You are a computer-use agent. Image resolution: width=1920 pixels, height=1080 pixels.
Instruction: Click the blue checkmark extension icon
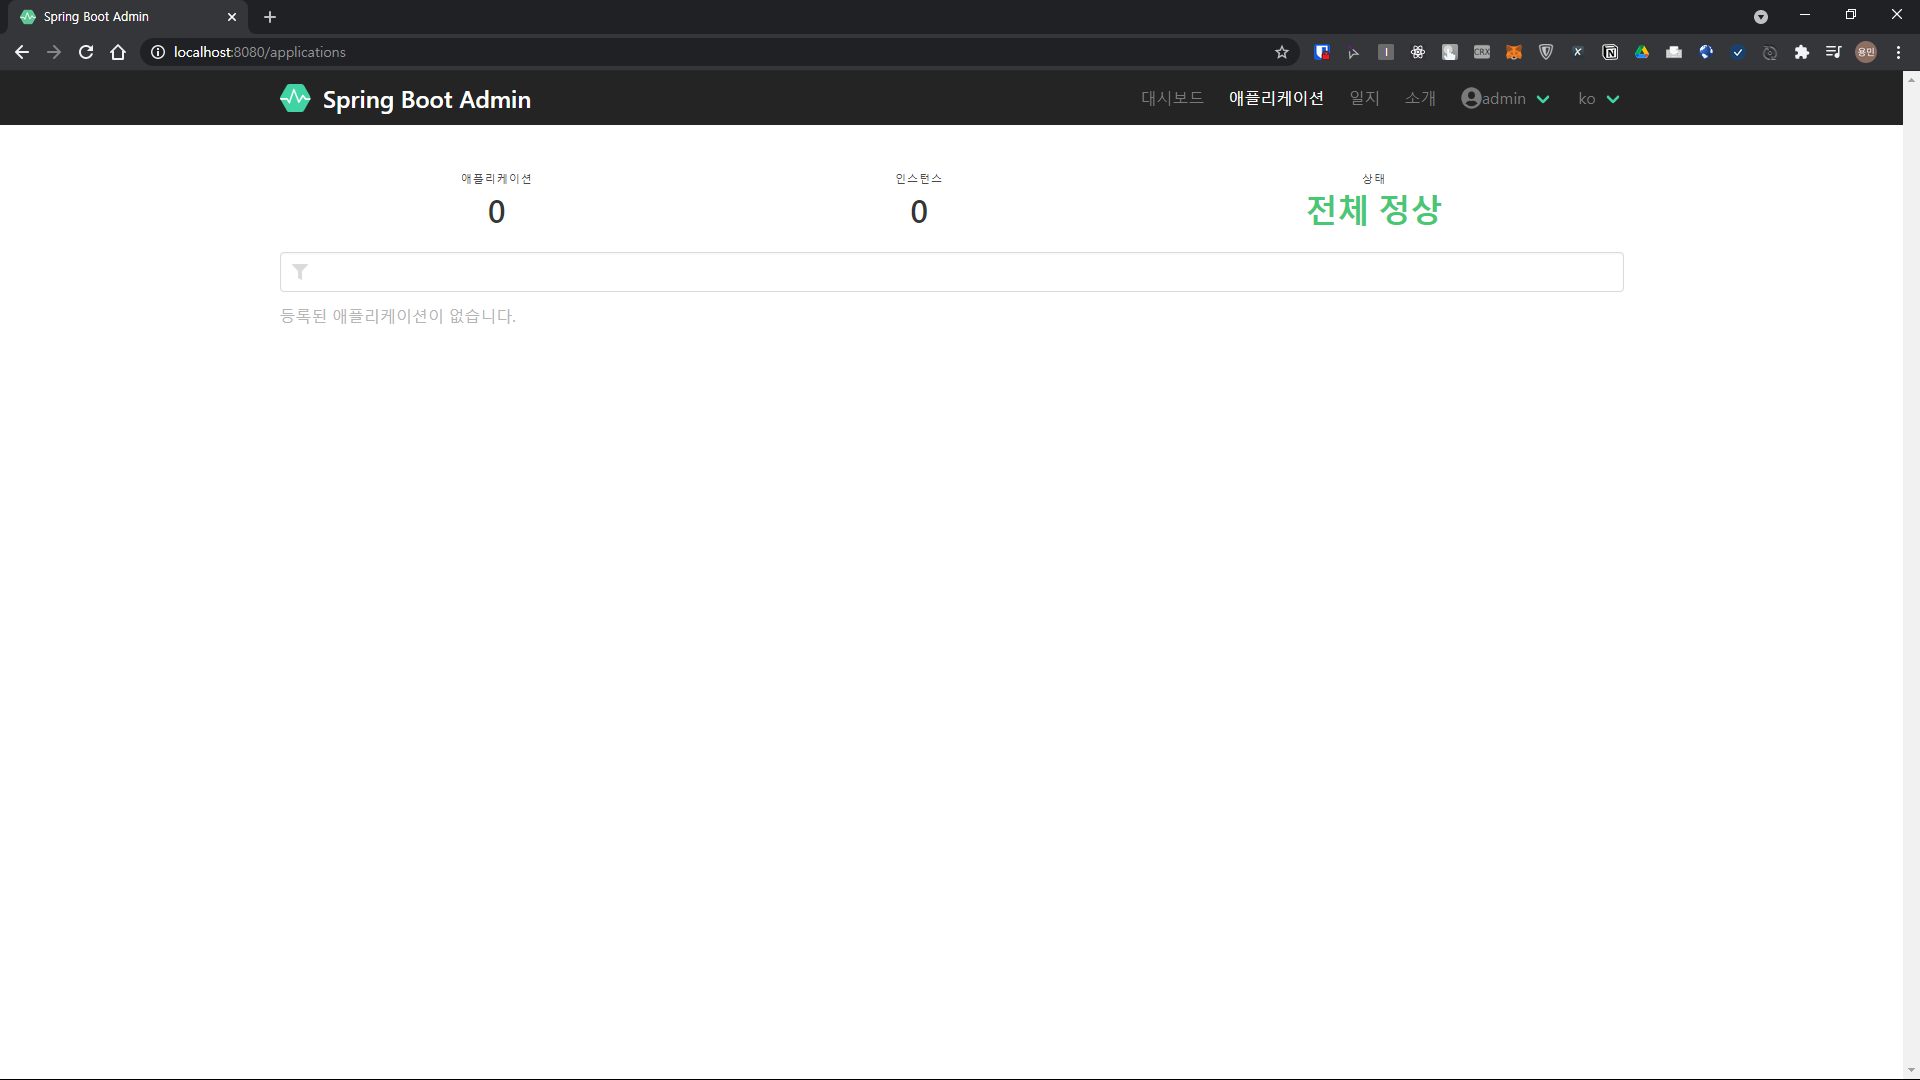[x=1738, y=52]
